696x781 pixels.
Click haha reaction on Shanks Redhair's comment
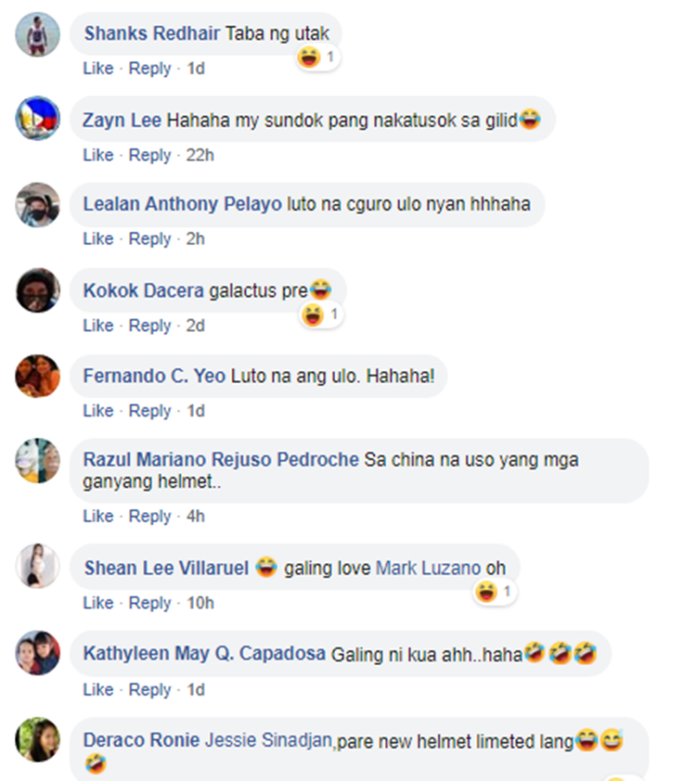(317, 57)
